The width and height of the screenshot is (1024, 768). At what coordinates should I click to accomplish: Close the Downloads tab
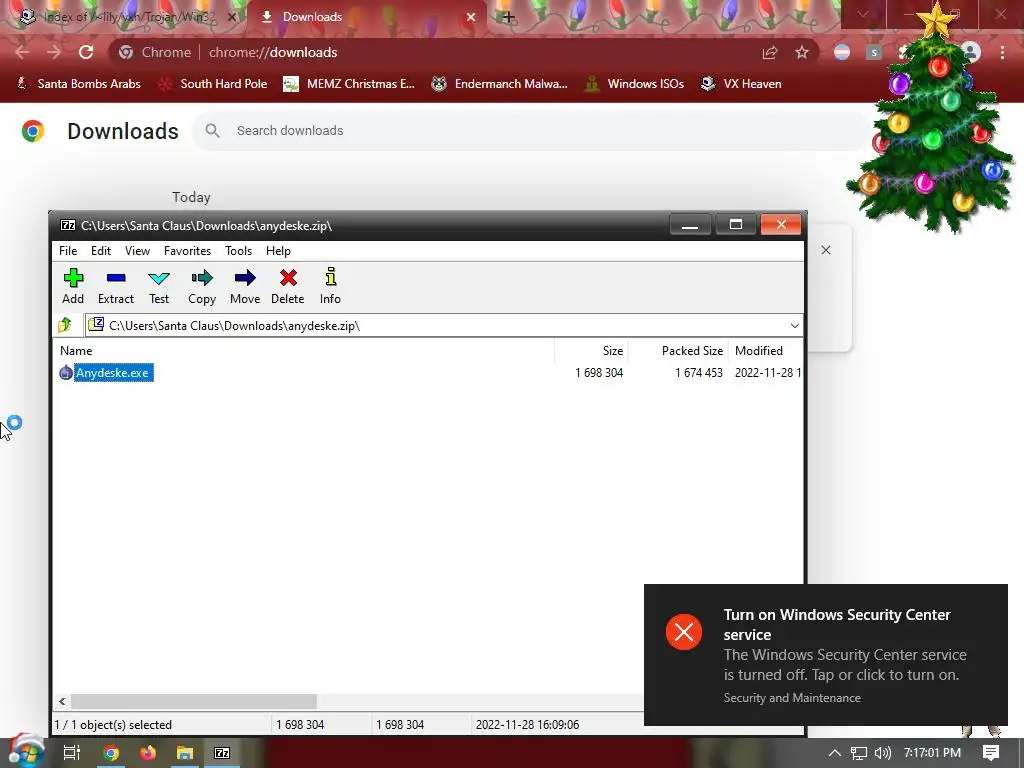pos(471,17)
